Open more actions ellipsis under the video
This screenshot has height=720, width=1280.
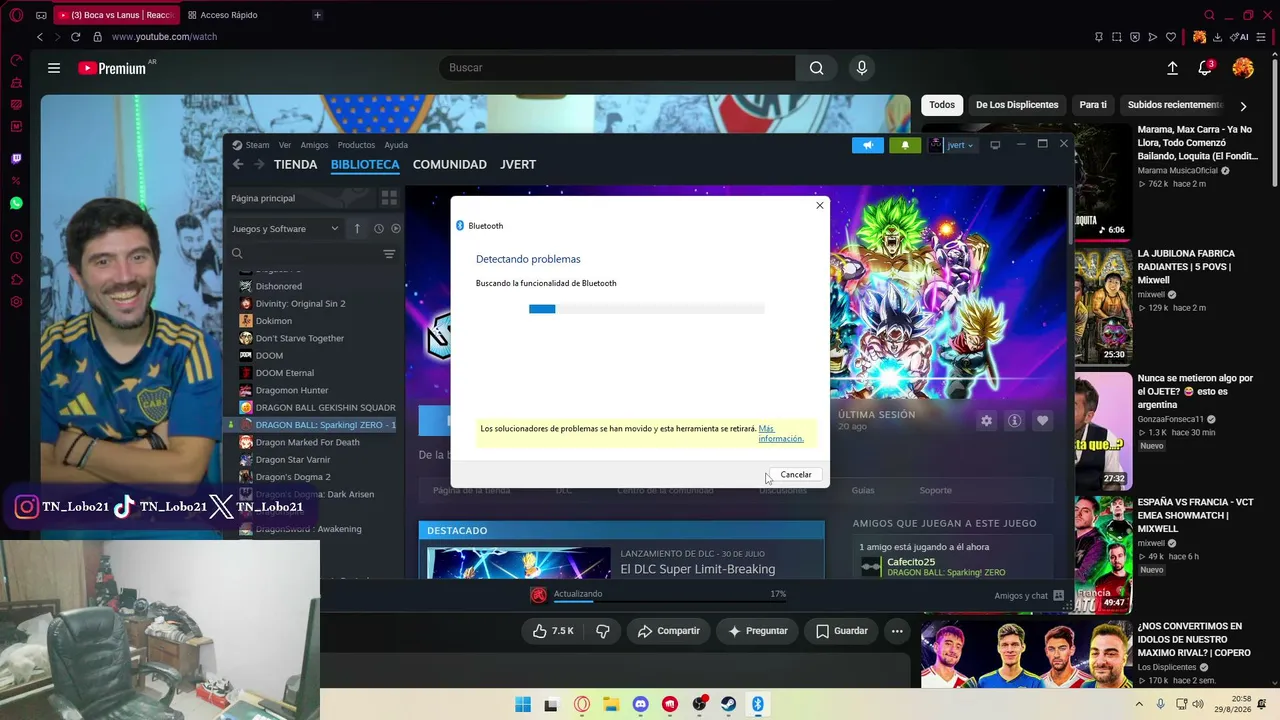pyautogui.click(x=897, y=631)
